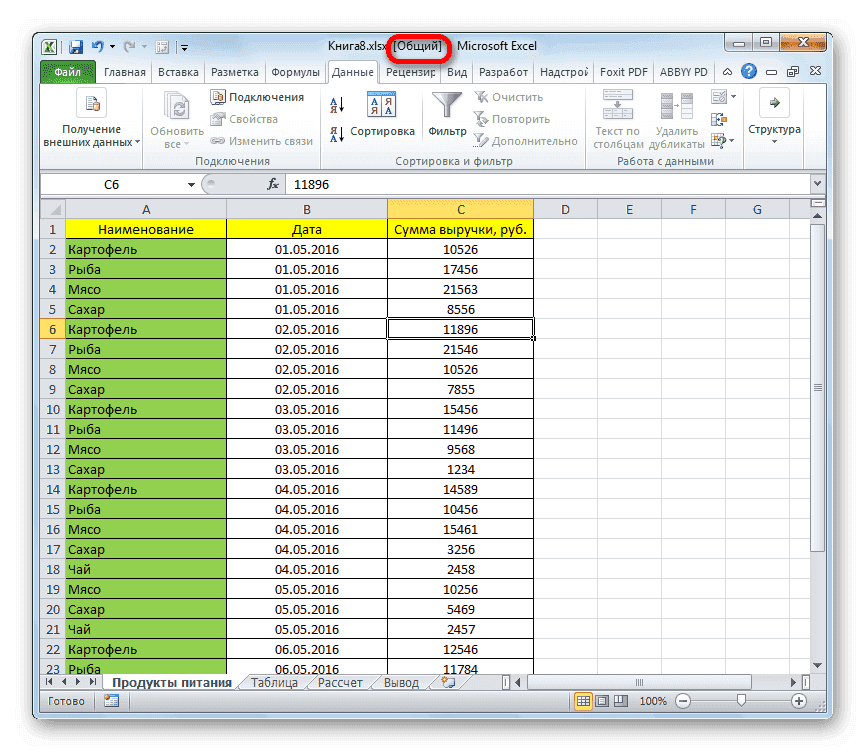Click the Save icon on quick access toolbar
866x752 pixels.
[x=75, y=46]
